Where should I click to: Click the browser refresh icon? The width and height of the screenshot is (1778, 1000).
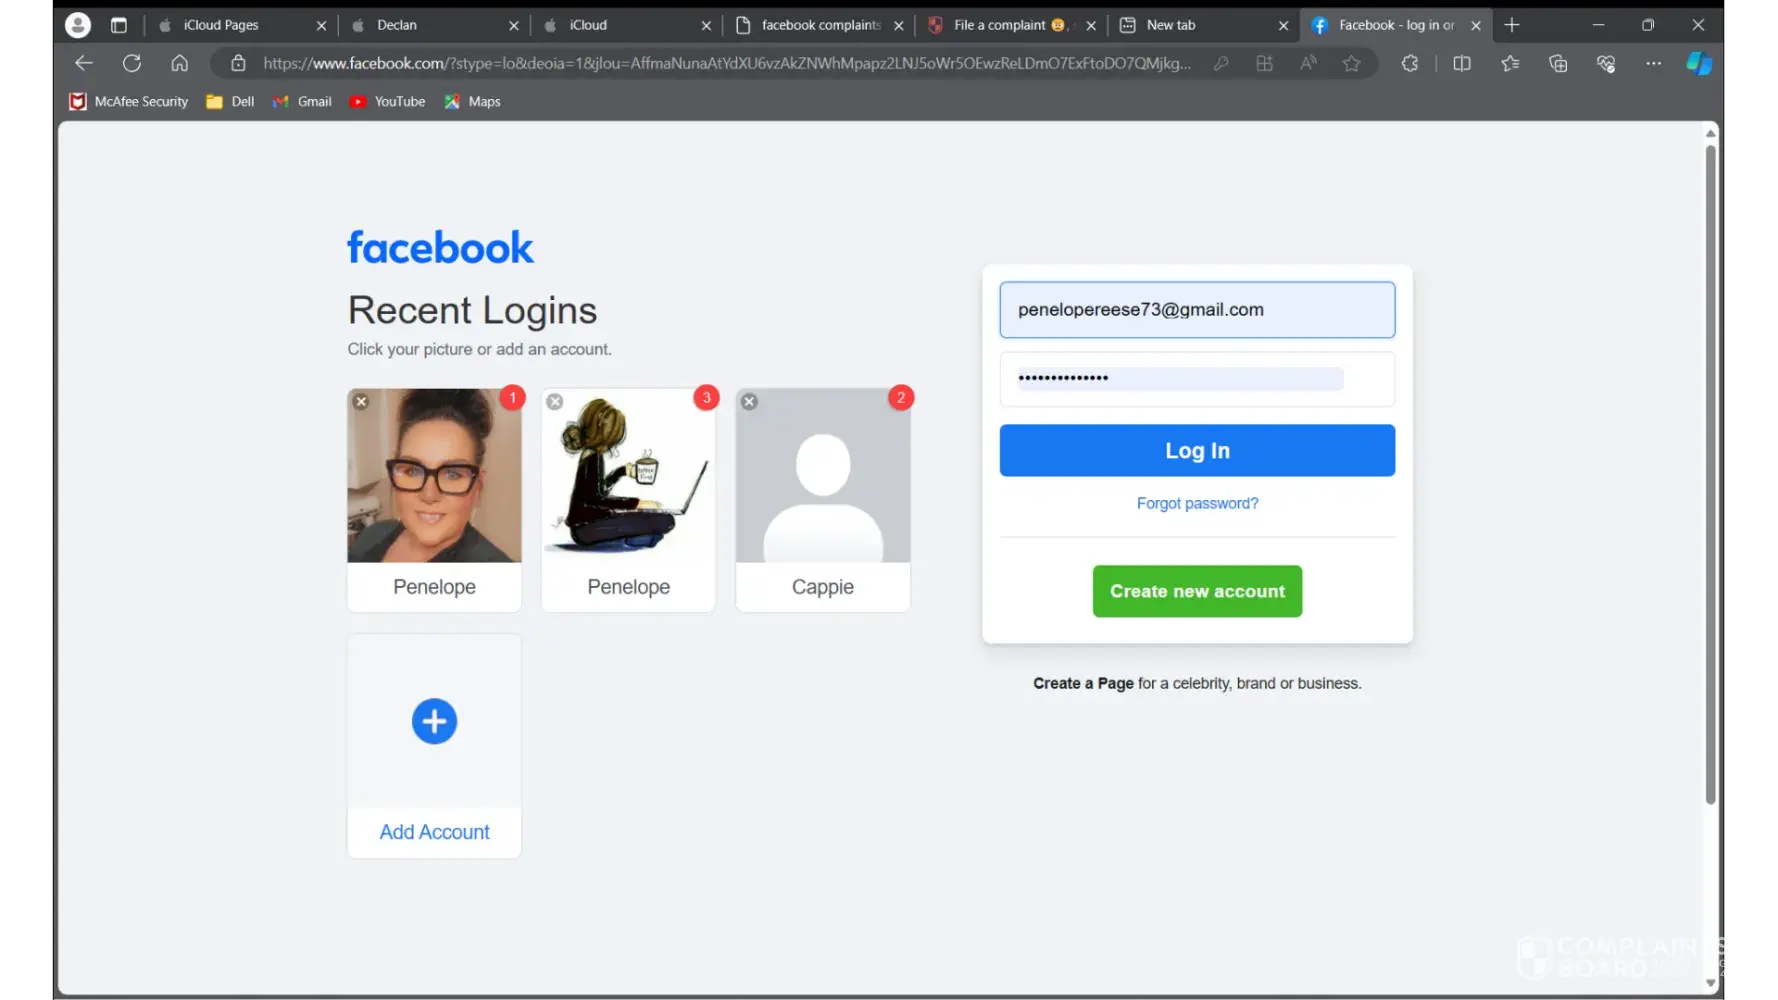coord(131,63)
